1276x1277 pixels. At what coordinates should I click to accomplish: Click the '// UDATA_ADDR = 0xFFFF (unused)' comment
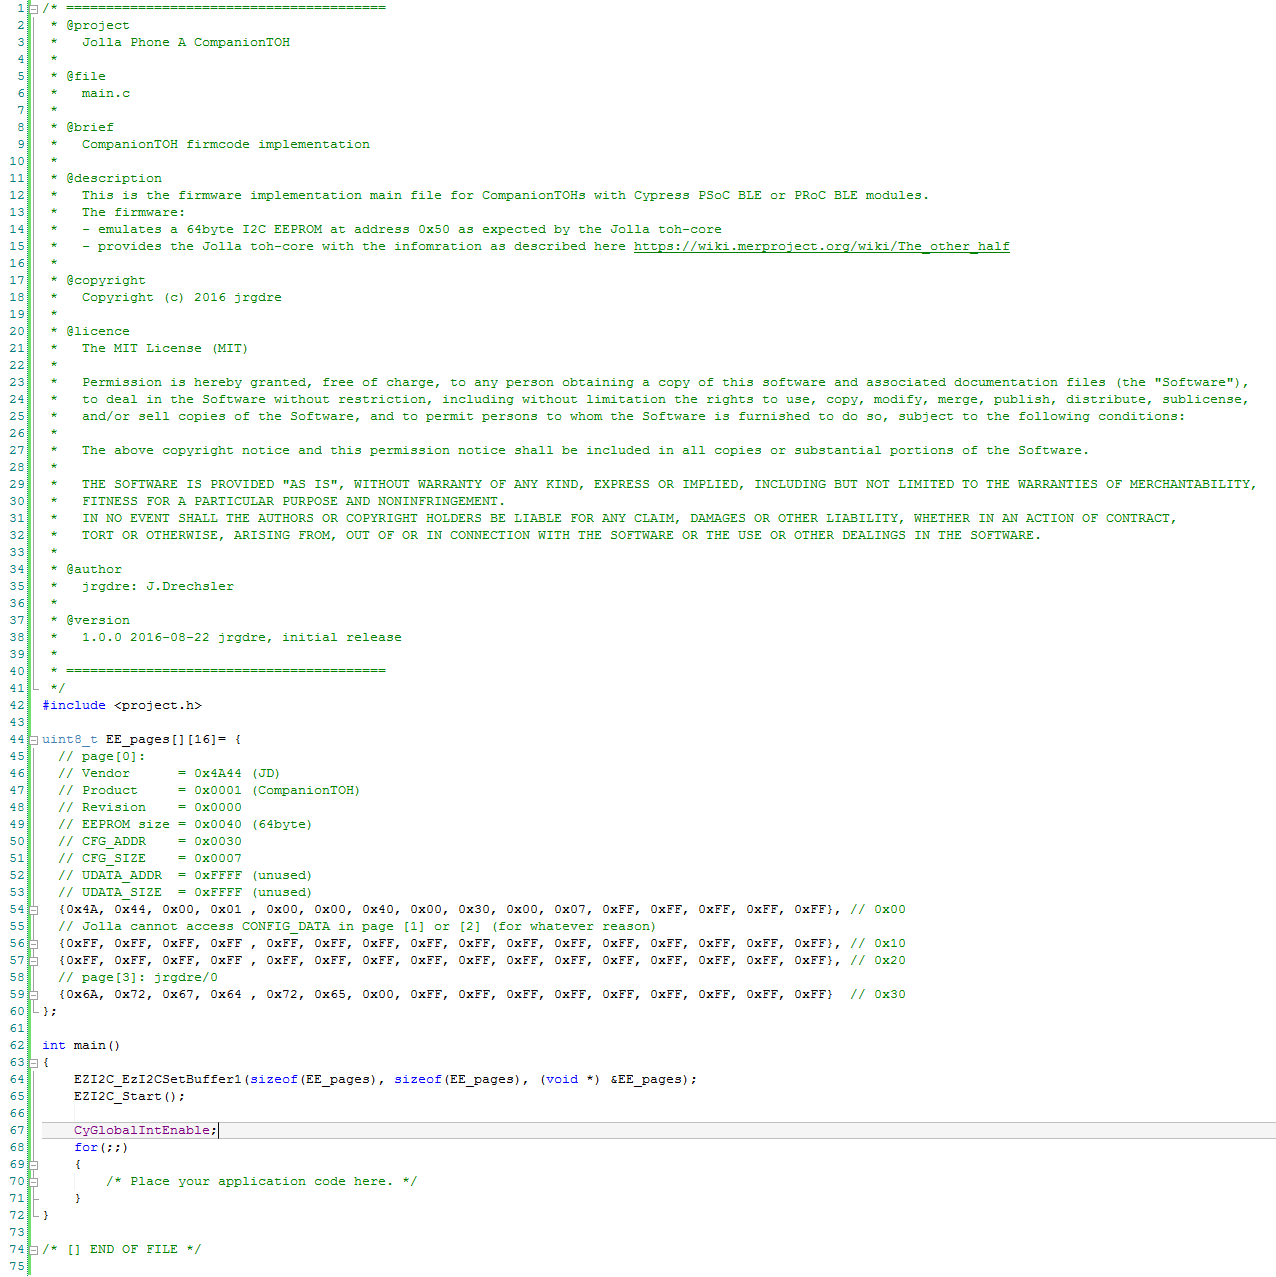pyautogui.click(x=185, y=875)
